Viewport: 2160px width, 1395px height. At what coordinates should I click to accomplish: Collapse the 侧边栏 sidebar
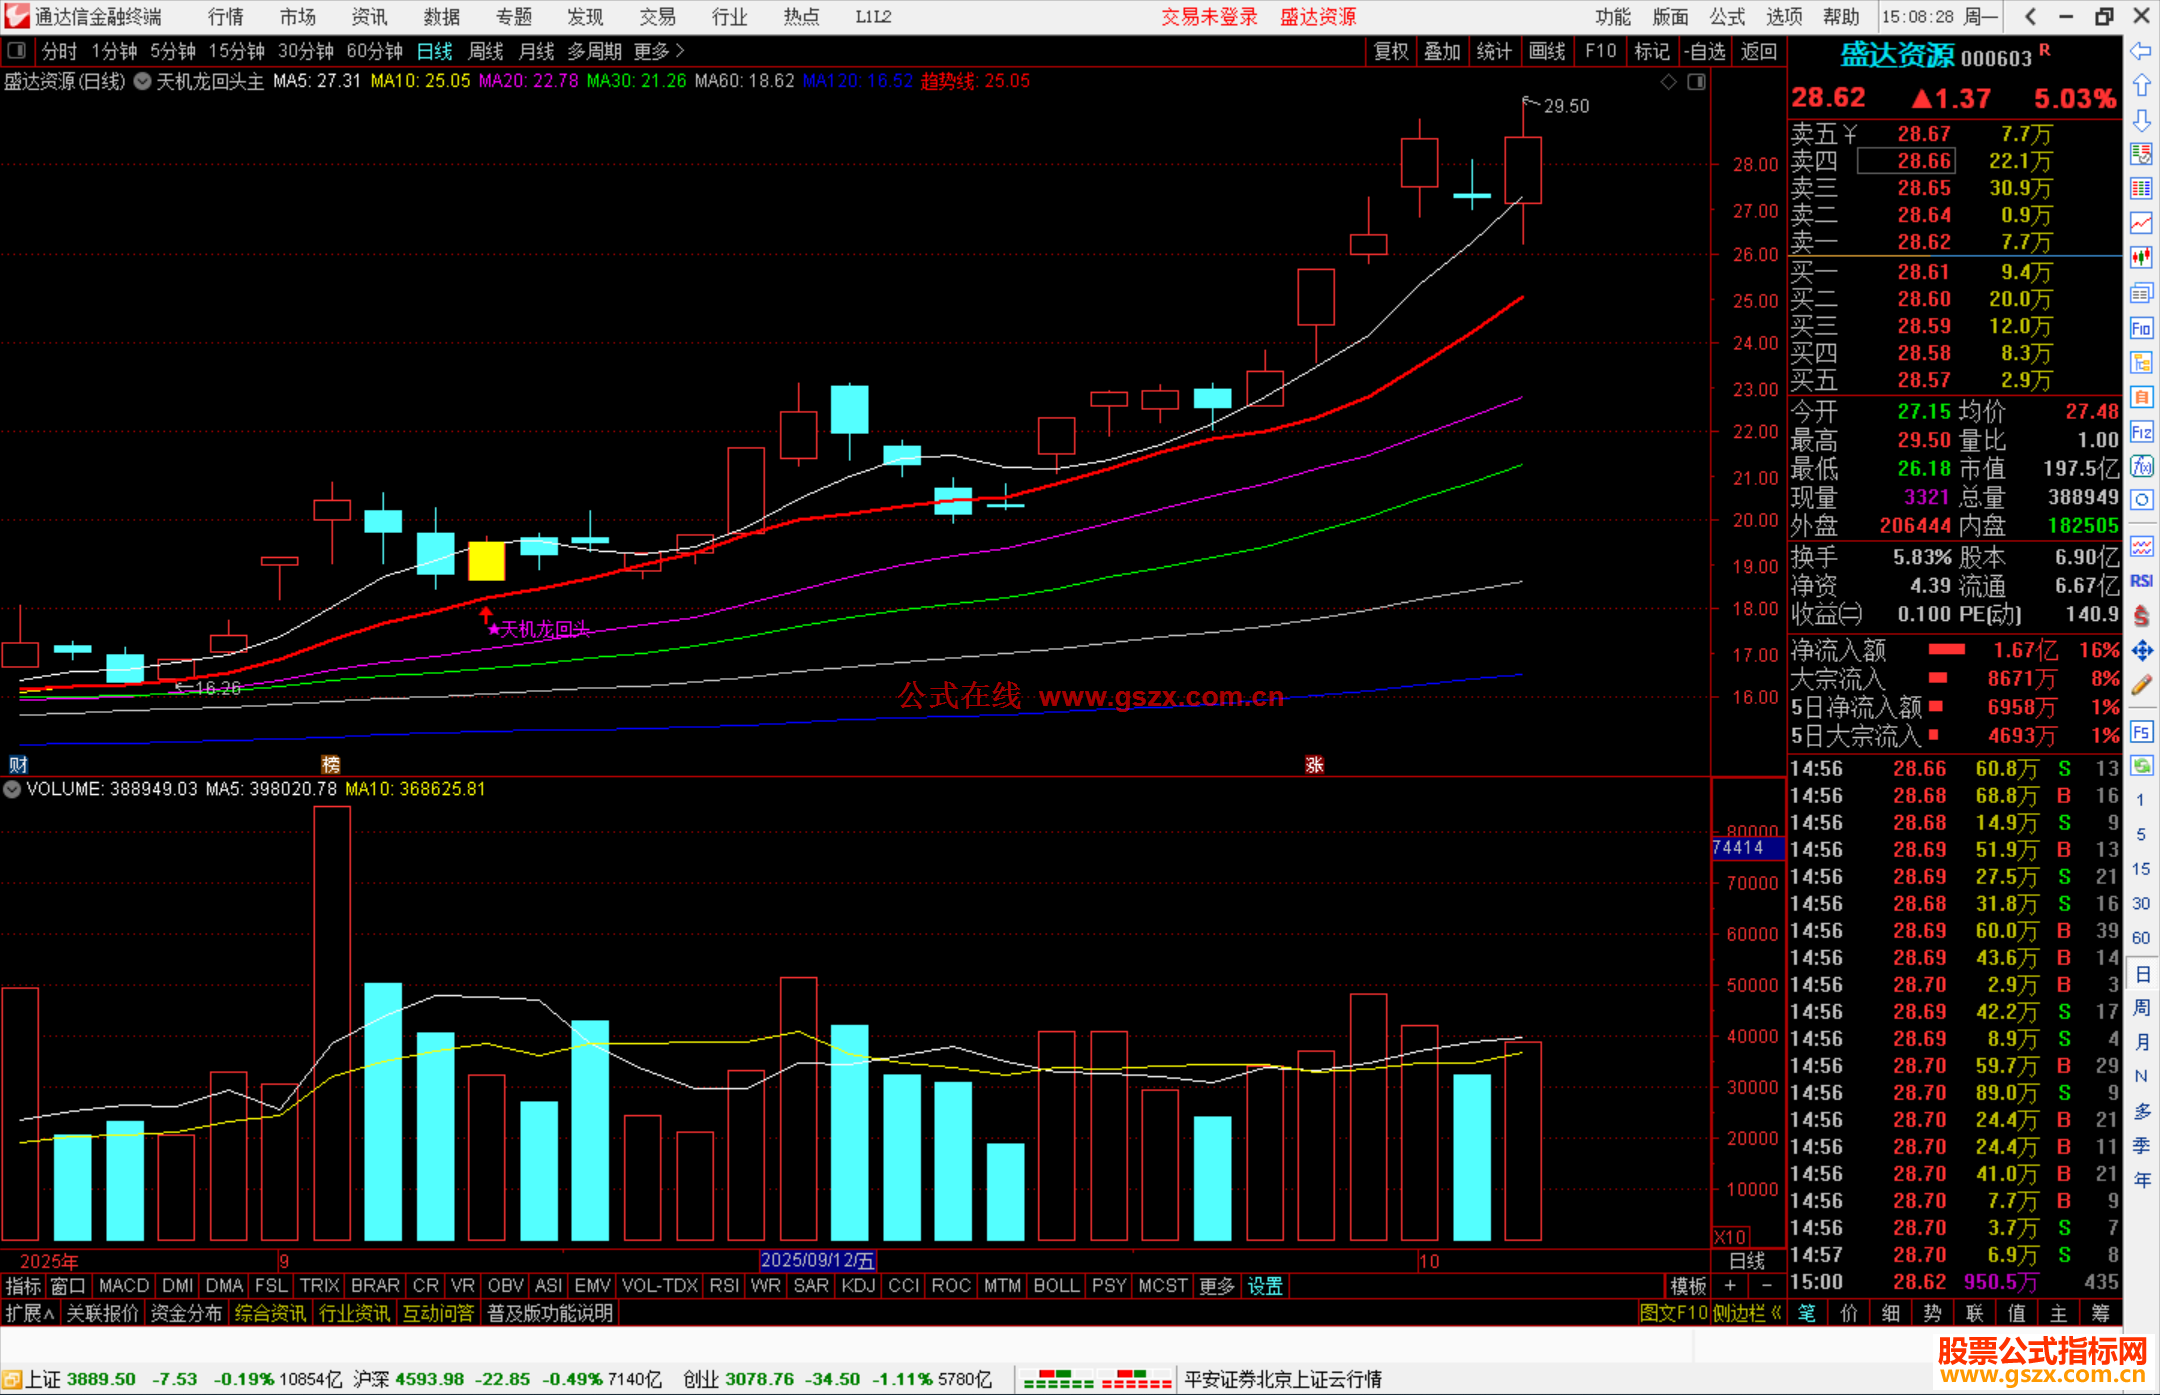pos(1746,1313)
